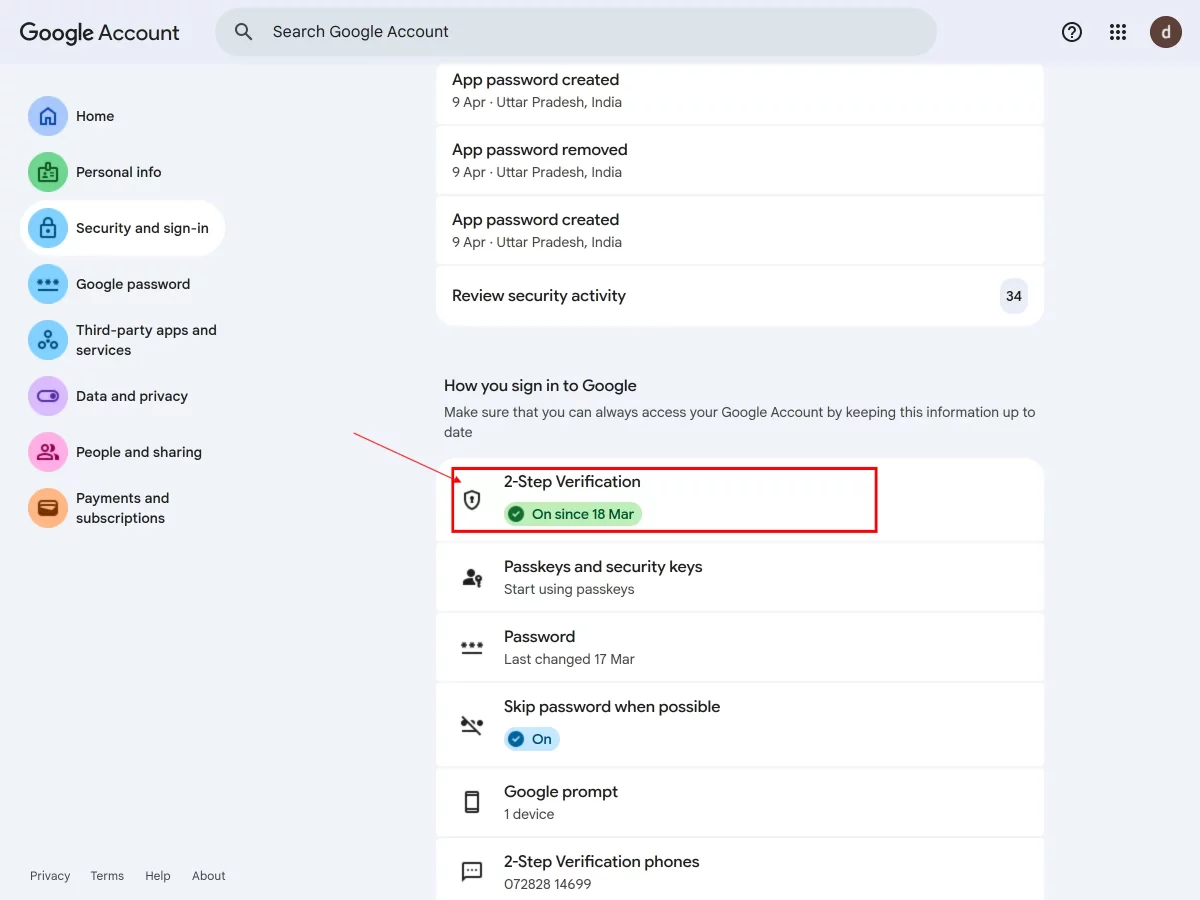Click the 2-Step Verification shield icon
The height and width of the screenshot is (900, 1200).
[x=472, y=499]
